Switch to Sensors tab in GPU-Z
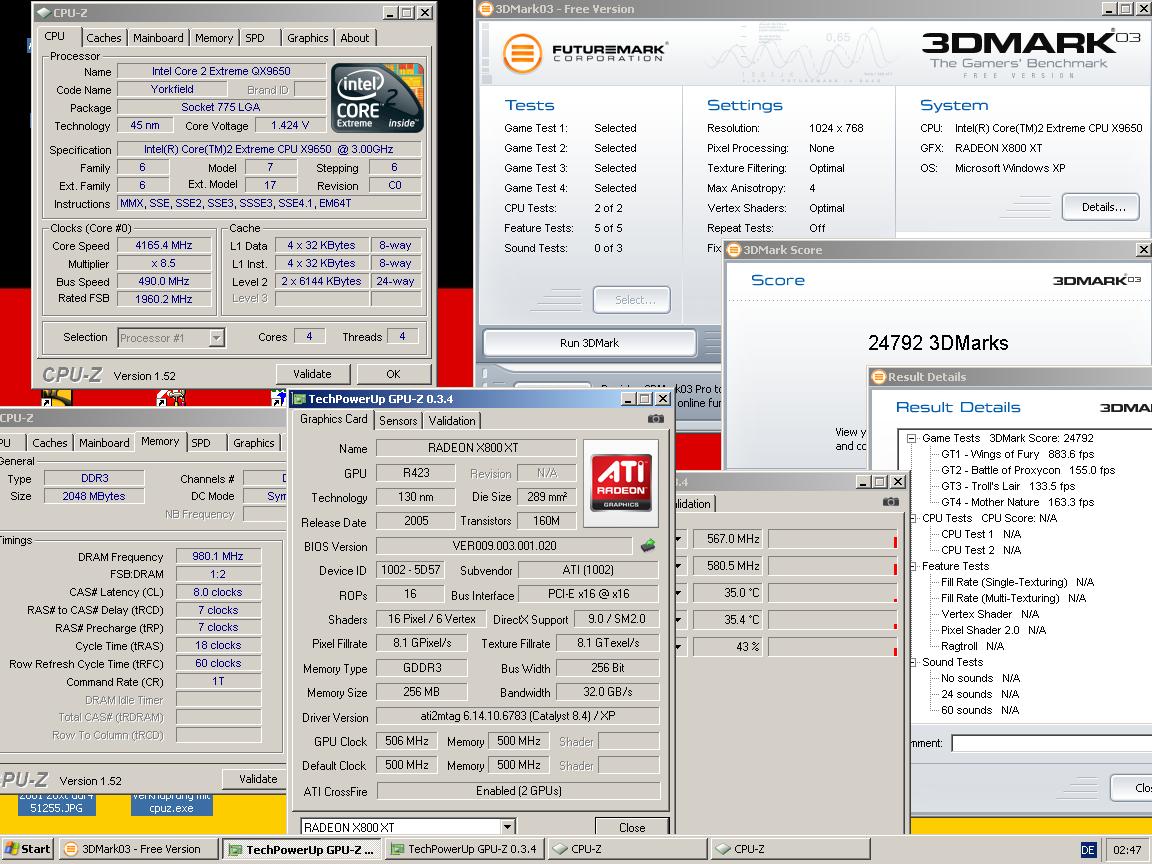Screen dimensions: 1152x864 [x=398, y=420]
